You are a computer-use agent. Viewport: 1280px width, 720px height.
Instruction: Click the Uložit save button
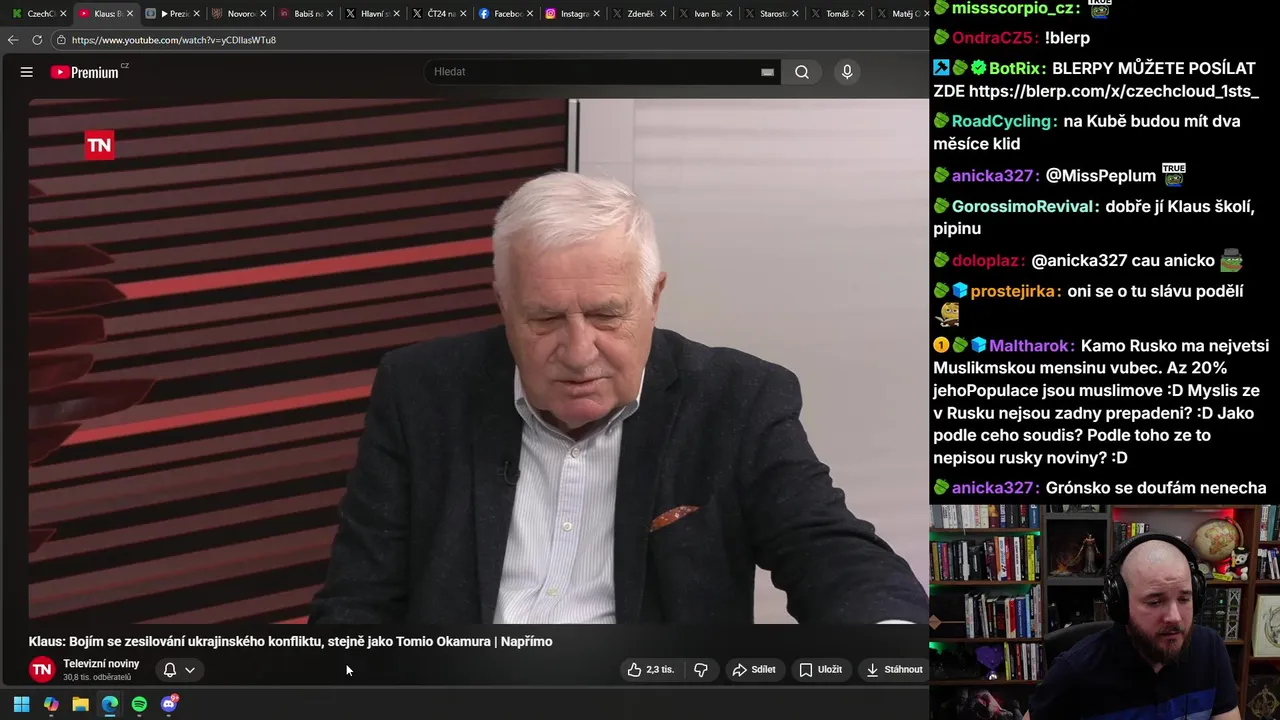[x=820, y=670]
